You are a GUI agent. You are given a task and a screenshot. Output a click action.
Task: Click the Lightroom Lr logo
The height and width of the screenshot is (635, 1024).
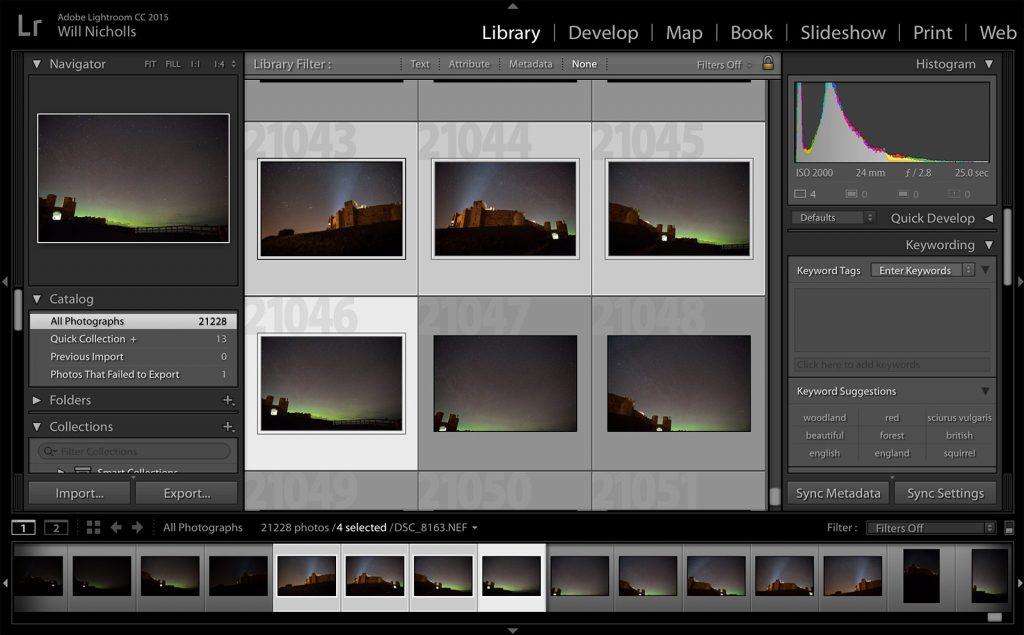tap(26, 27)
